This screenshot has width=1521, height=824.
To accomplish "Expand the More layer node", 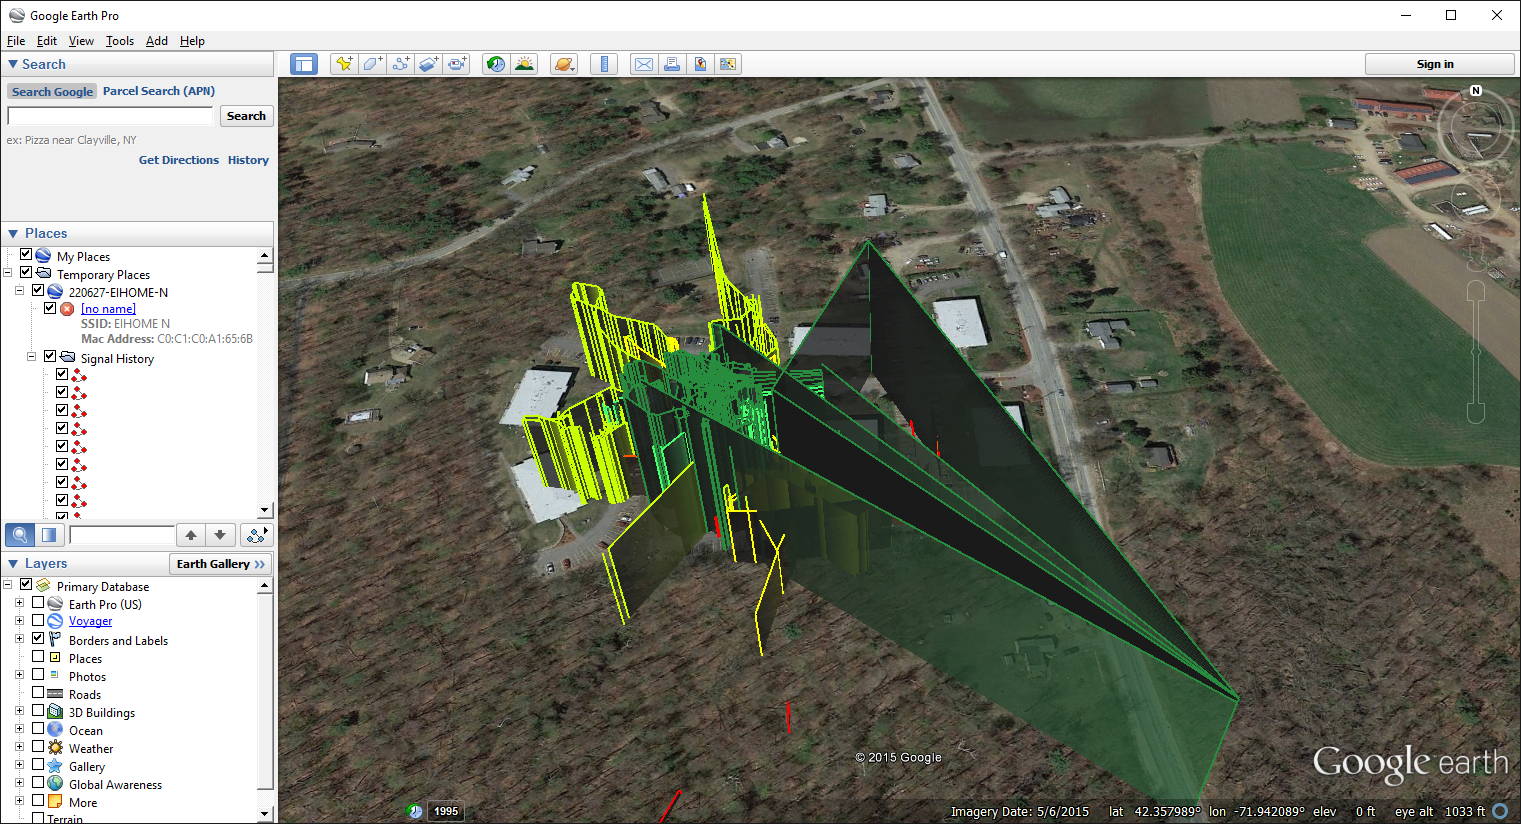I will click(19, 801).
